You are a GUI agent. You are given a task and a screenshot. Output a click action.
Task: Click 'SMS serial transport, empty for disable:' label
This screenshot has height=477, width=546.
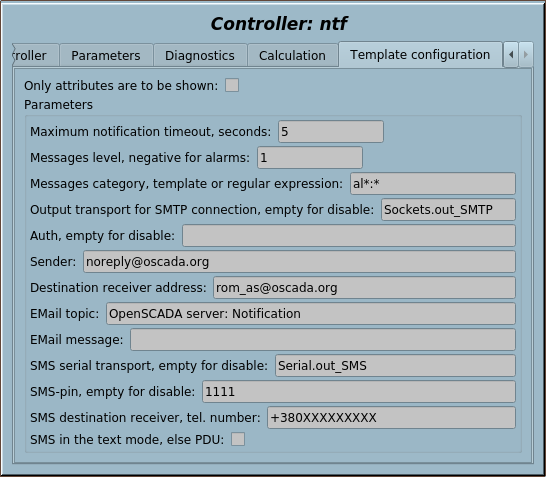(x=149, y=366)
